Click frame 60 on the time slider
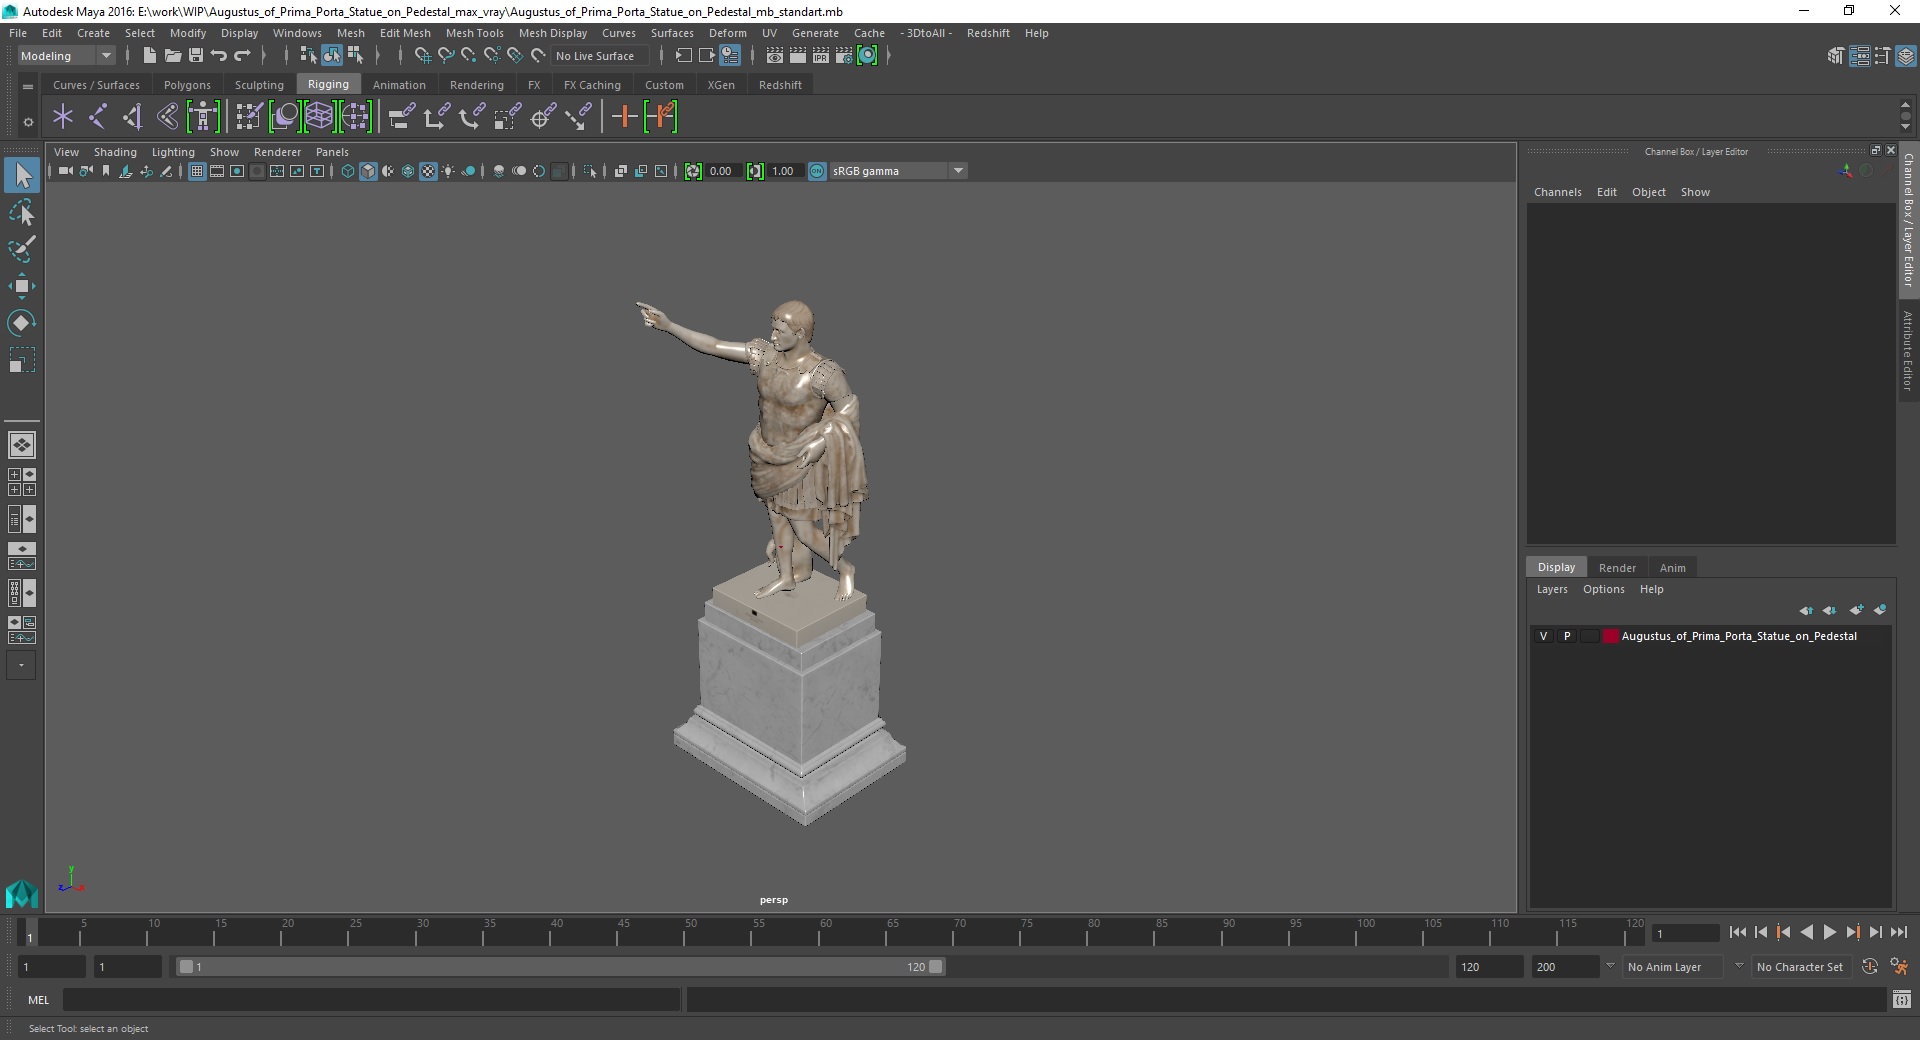 click(824, 933)
